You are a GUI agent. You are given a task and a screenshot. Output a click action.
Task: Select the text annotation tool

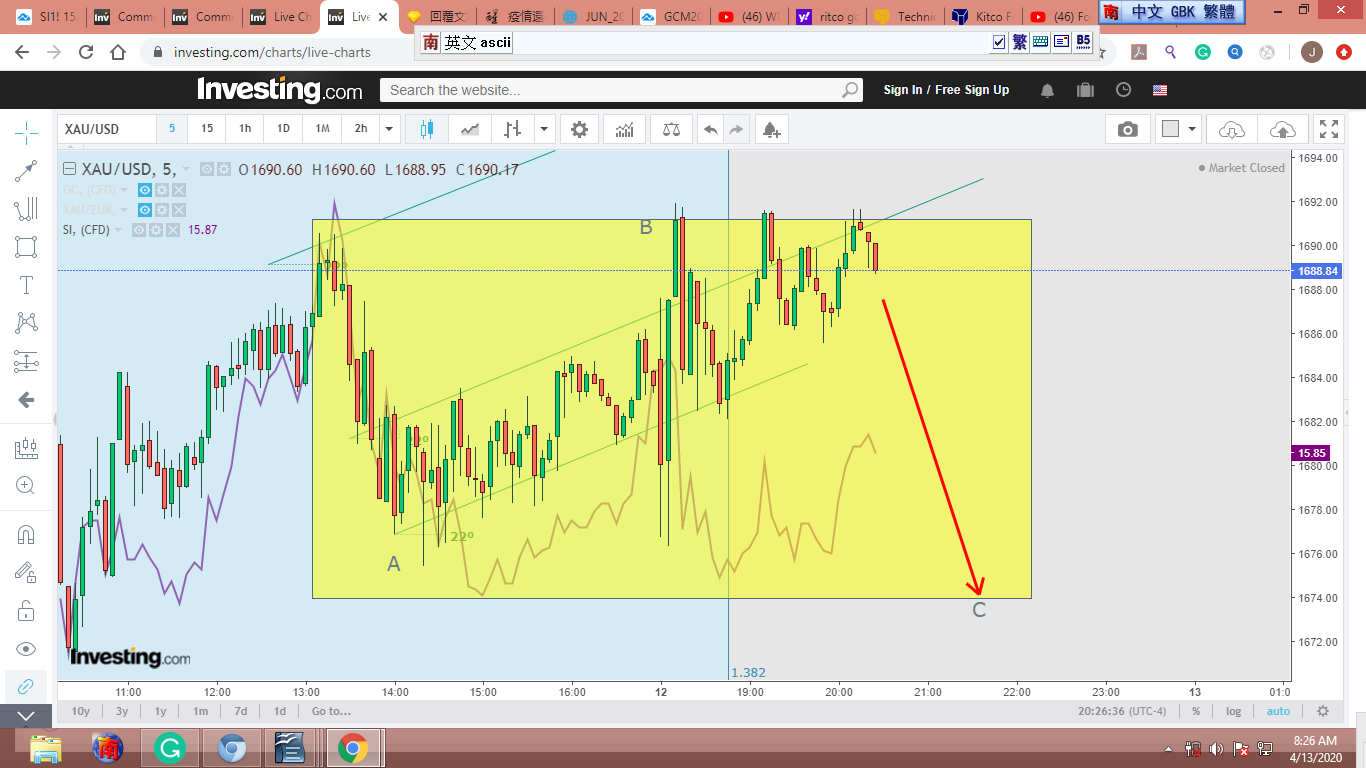pos(26,285)
